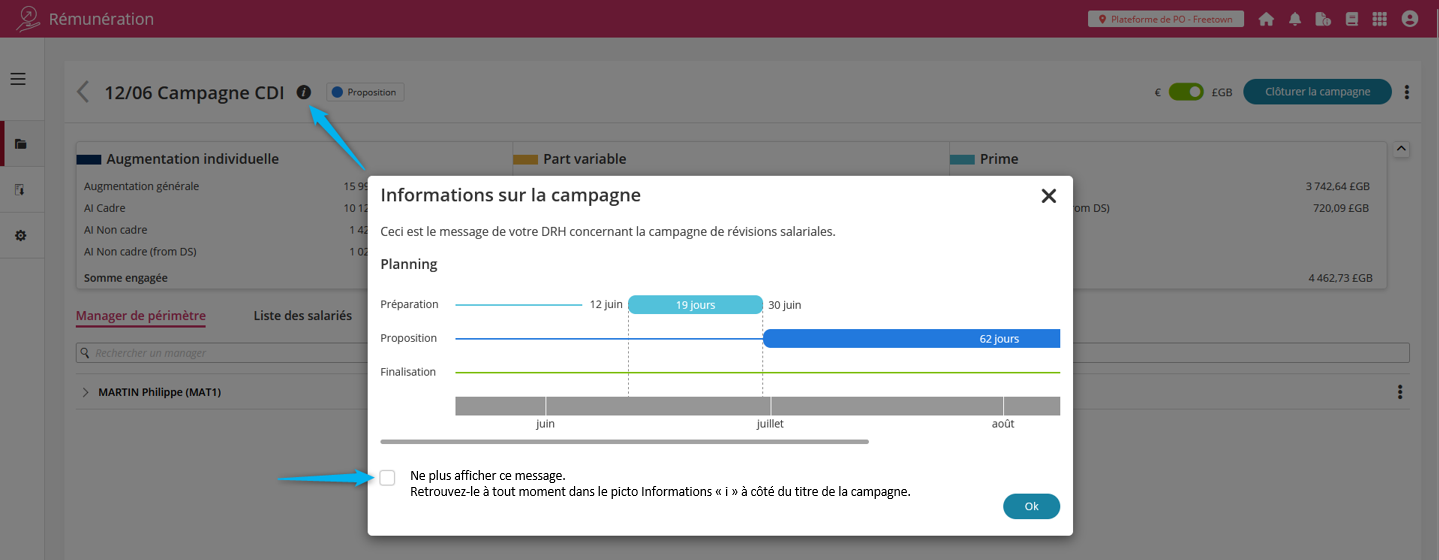The image size is (1439, 560).
Task: Expand the MARTIN Philippe (MAT1) row
Action: point(85,392)
